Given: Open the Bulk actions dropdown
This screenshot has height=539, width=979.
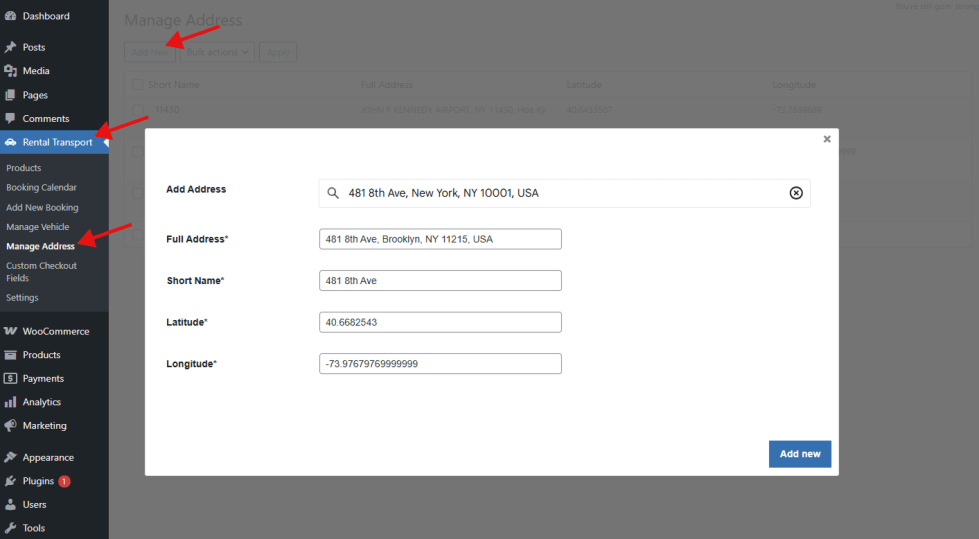Looking at the screenshot, I should (218, 52).
